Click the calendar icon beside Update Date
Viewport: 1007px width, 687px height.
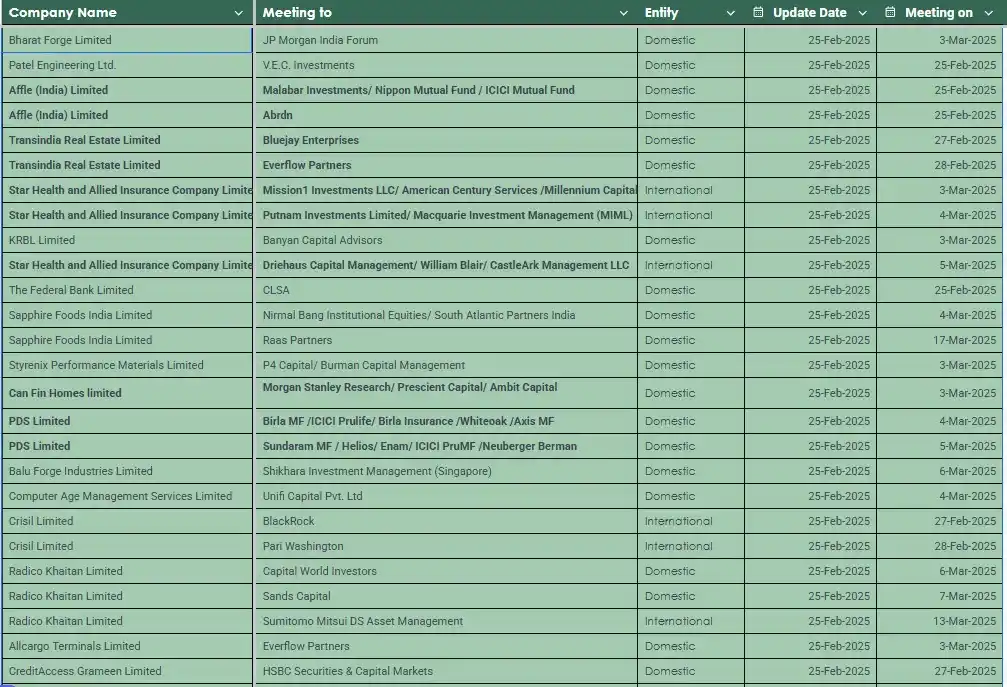point(758,12)
